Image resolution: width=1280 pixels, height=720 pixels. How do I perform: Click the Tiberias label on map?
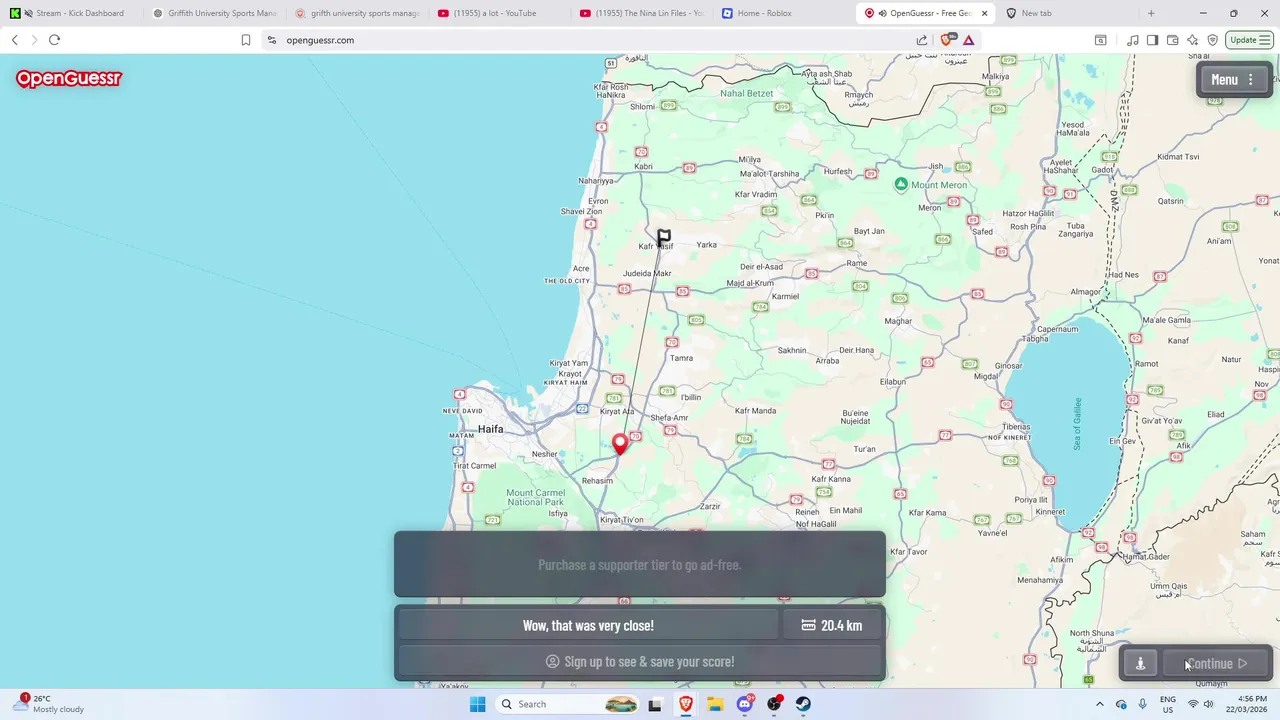pos(1016,427)
